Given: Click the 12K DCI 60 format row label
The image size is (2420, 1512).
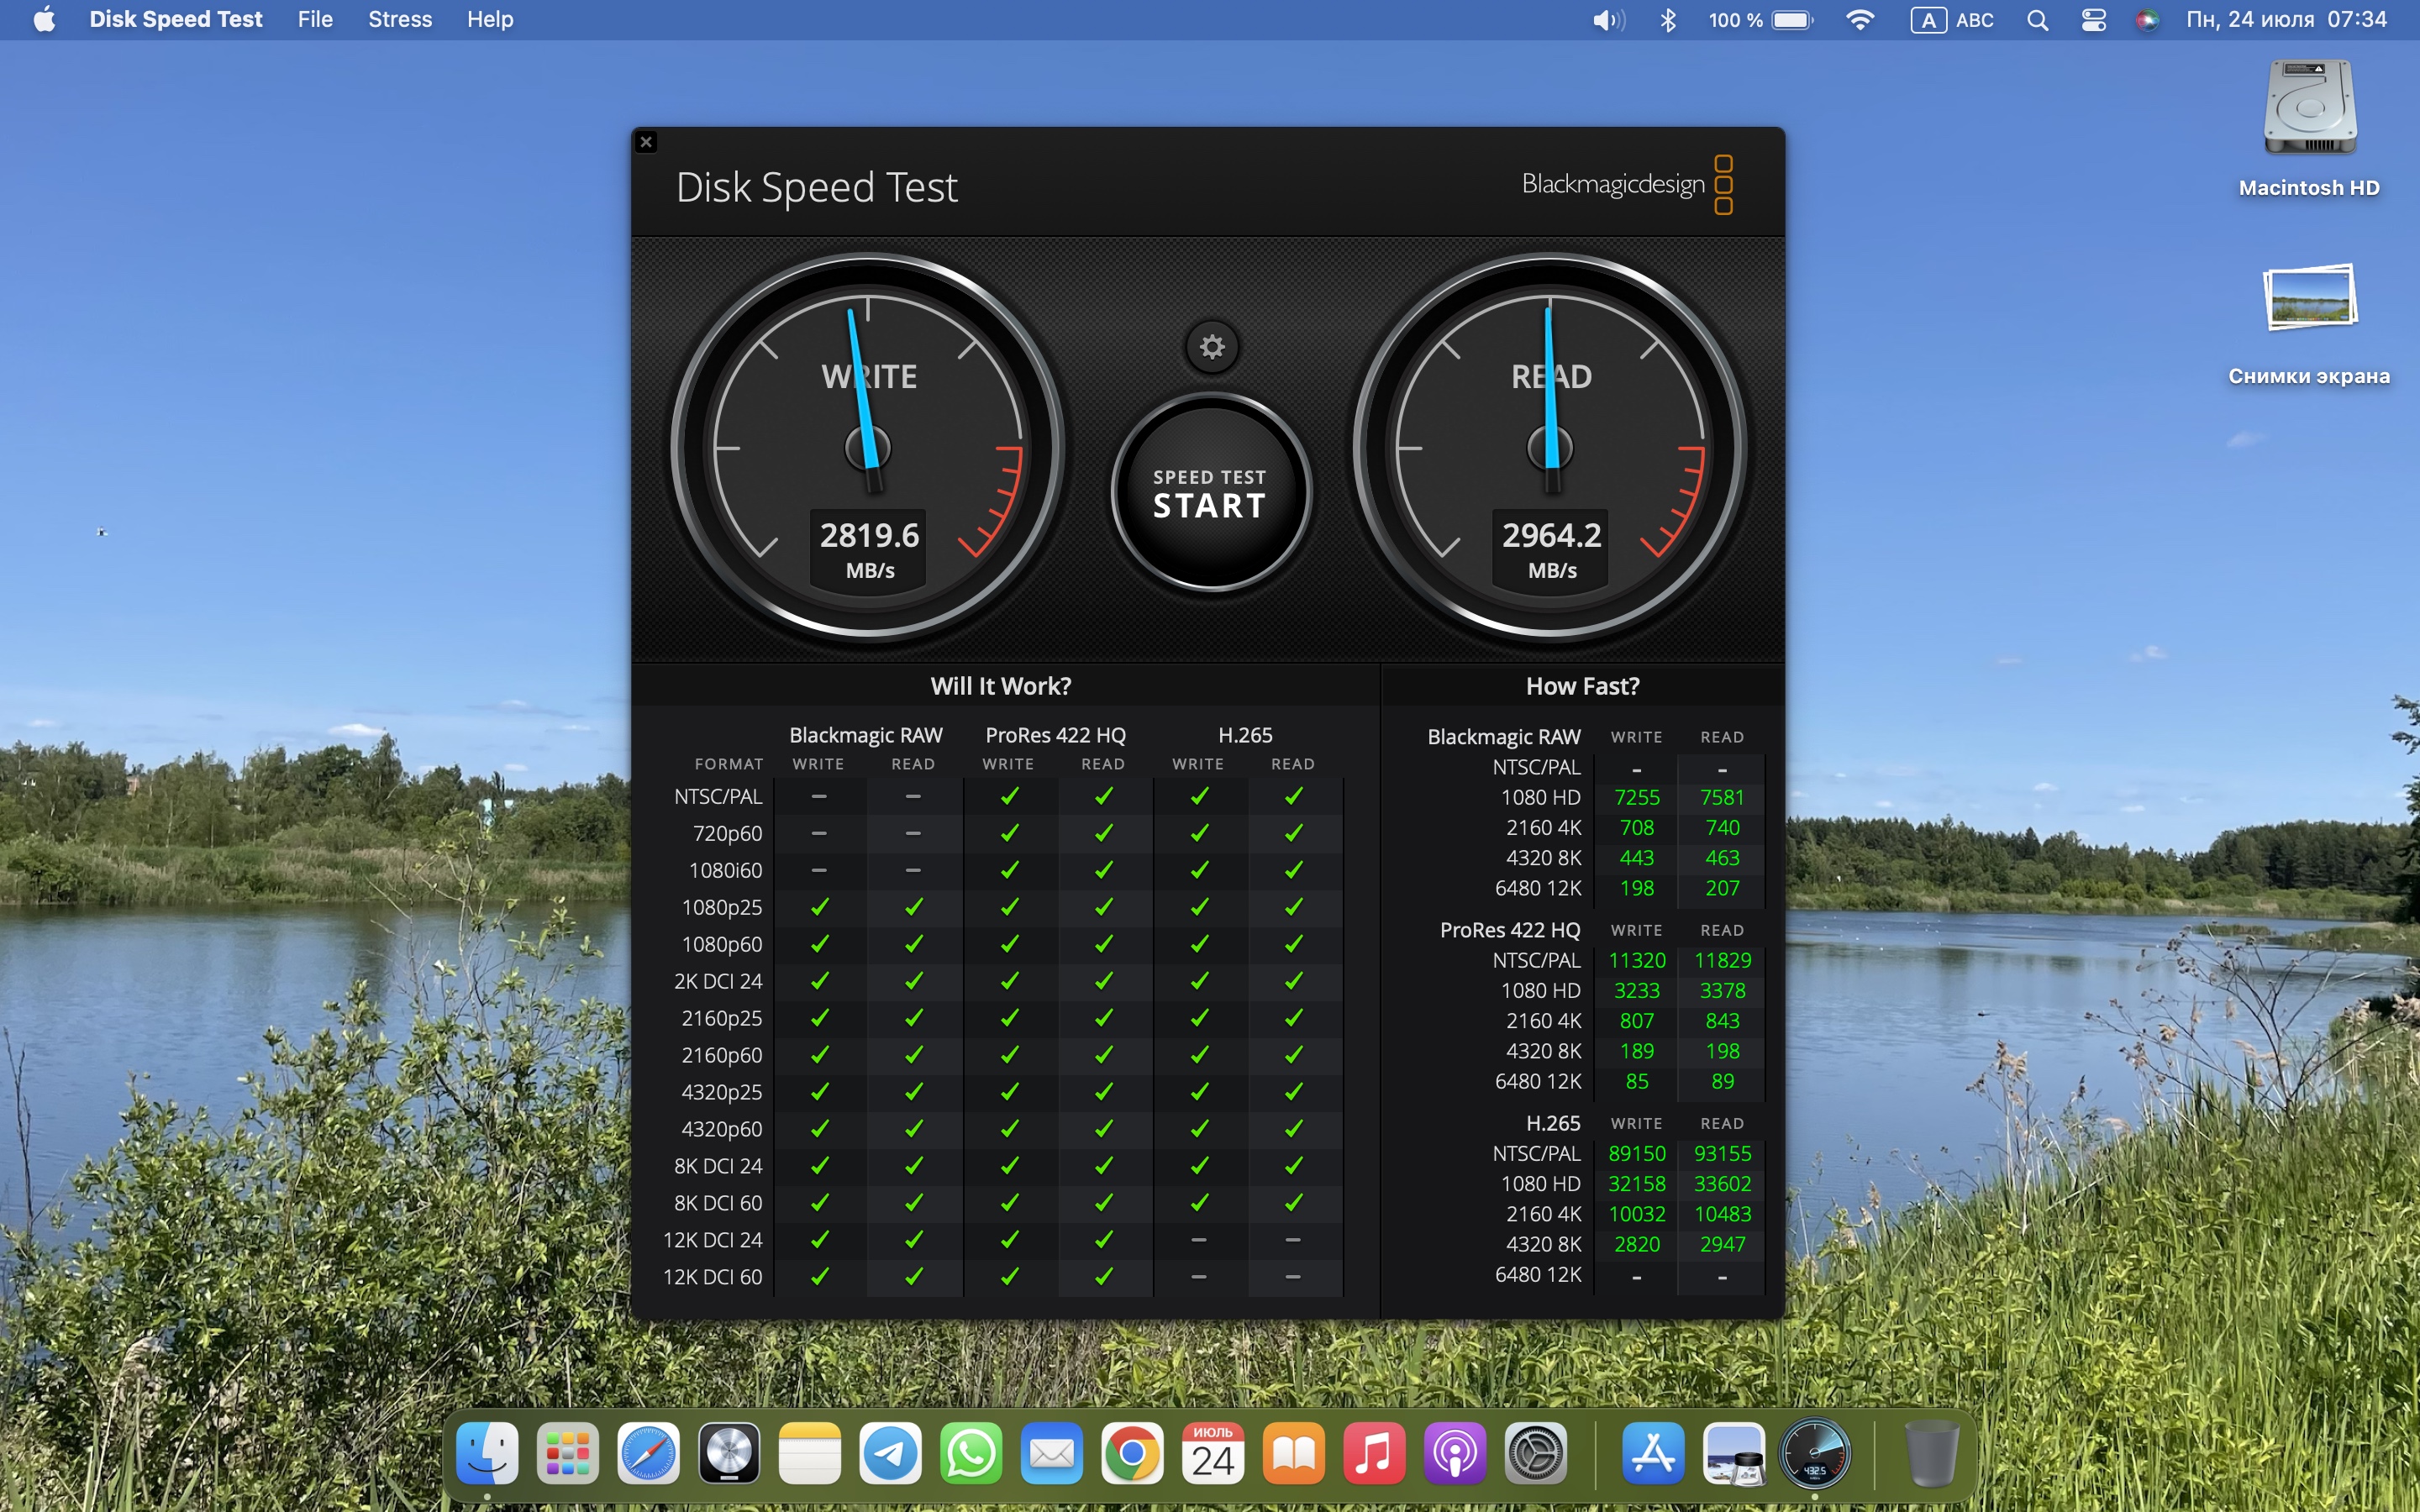Looking at the screenshot, I should (x=712, y=1277).
